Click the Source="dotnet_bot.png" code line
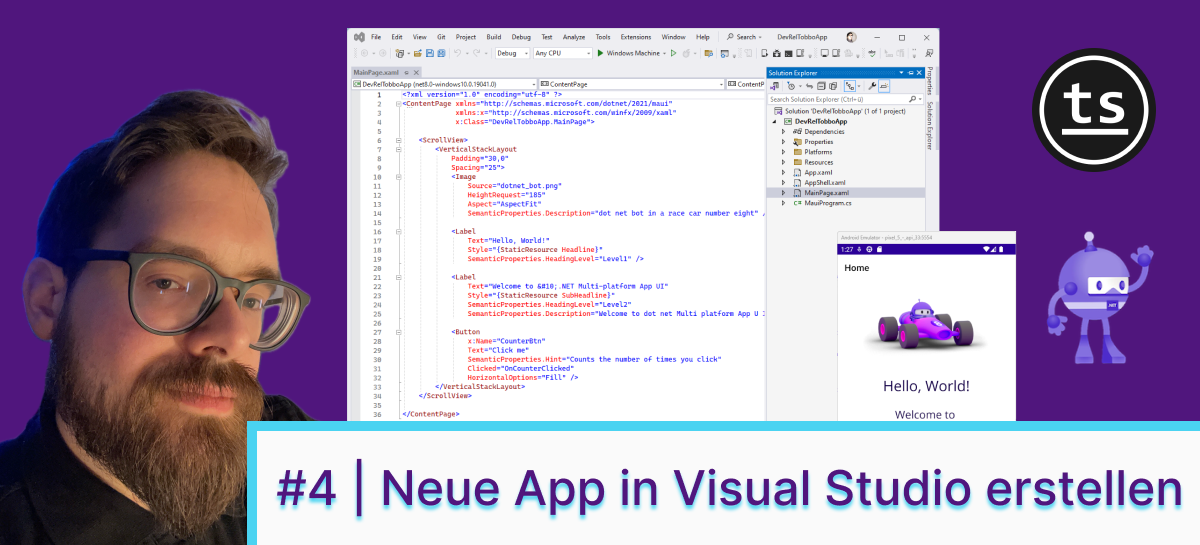The image size is (1200, 545). click(x=514, y=186)
